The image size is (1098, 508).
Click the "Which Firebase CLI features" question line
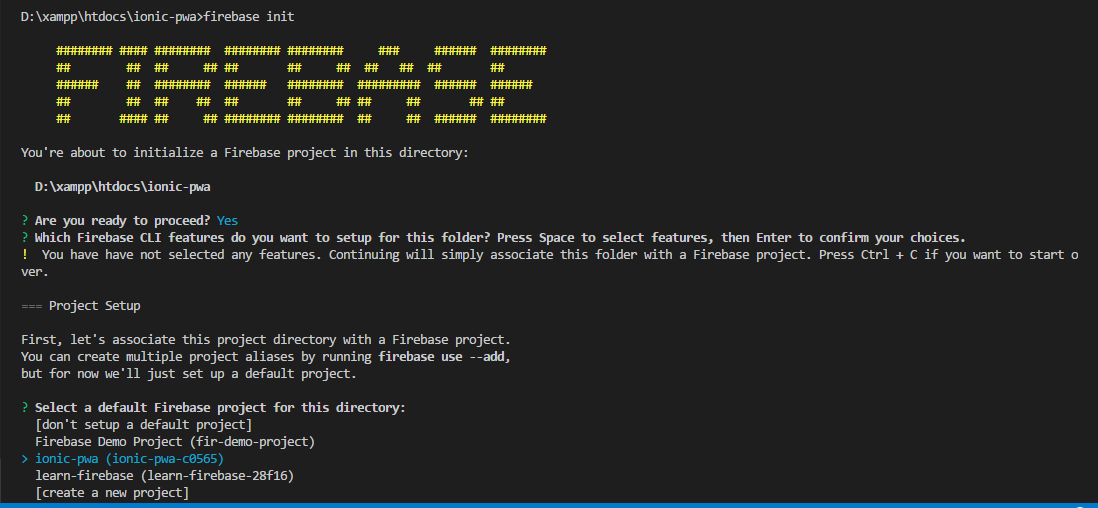pos(494,238)
